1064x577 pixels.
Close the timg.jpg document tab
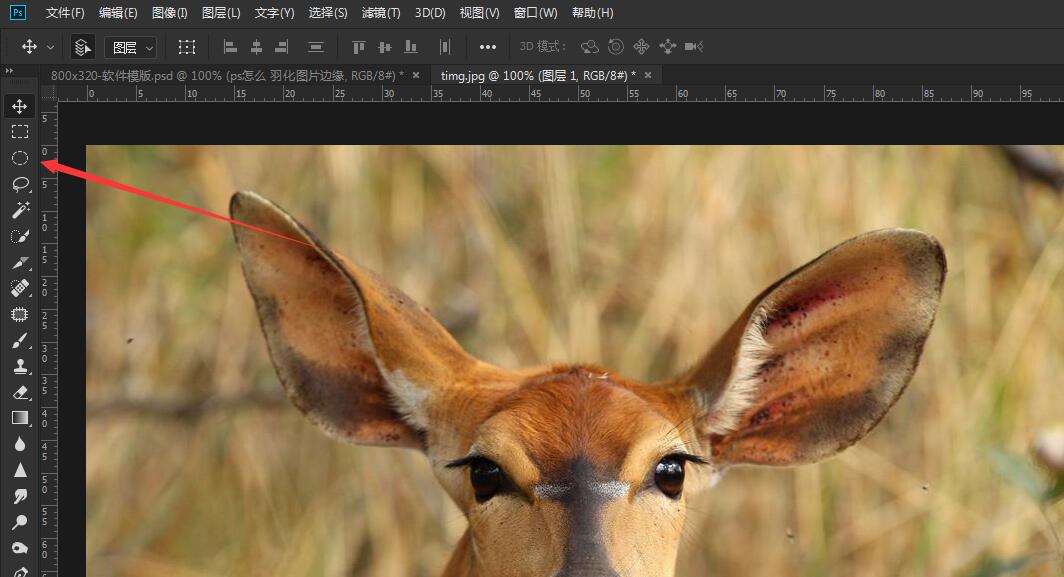648,75
